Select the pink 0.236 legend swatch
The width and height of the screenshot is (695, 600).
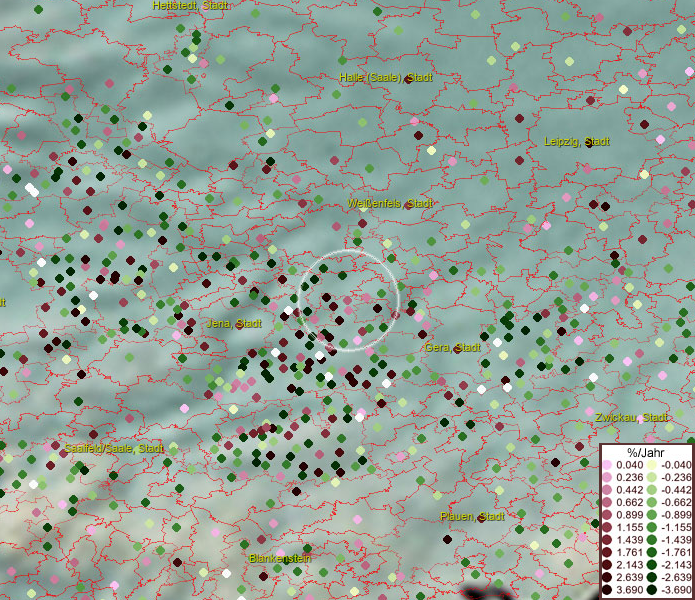point(607,477)
